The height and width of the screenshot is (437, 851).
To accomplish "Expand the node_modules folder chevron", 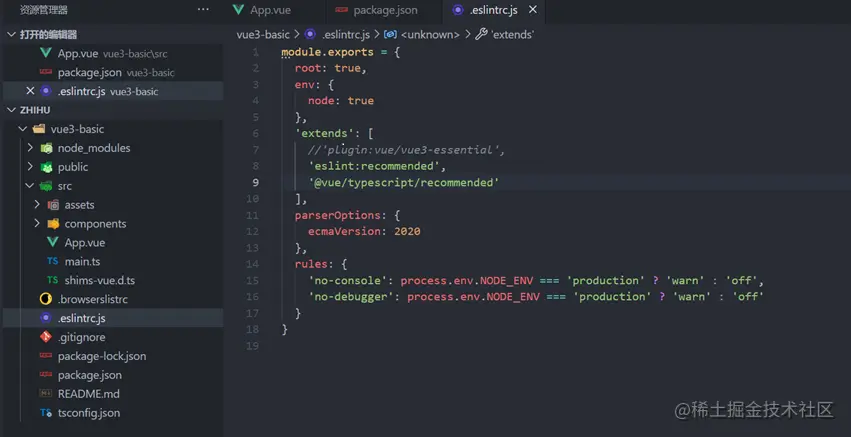I will tap(30, 148).
